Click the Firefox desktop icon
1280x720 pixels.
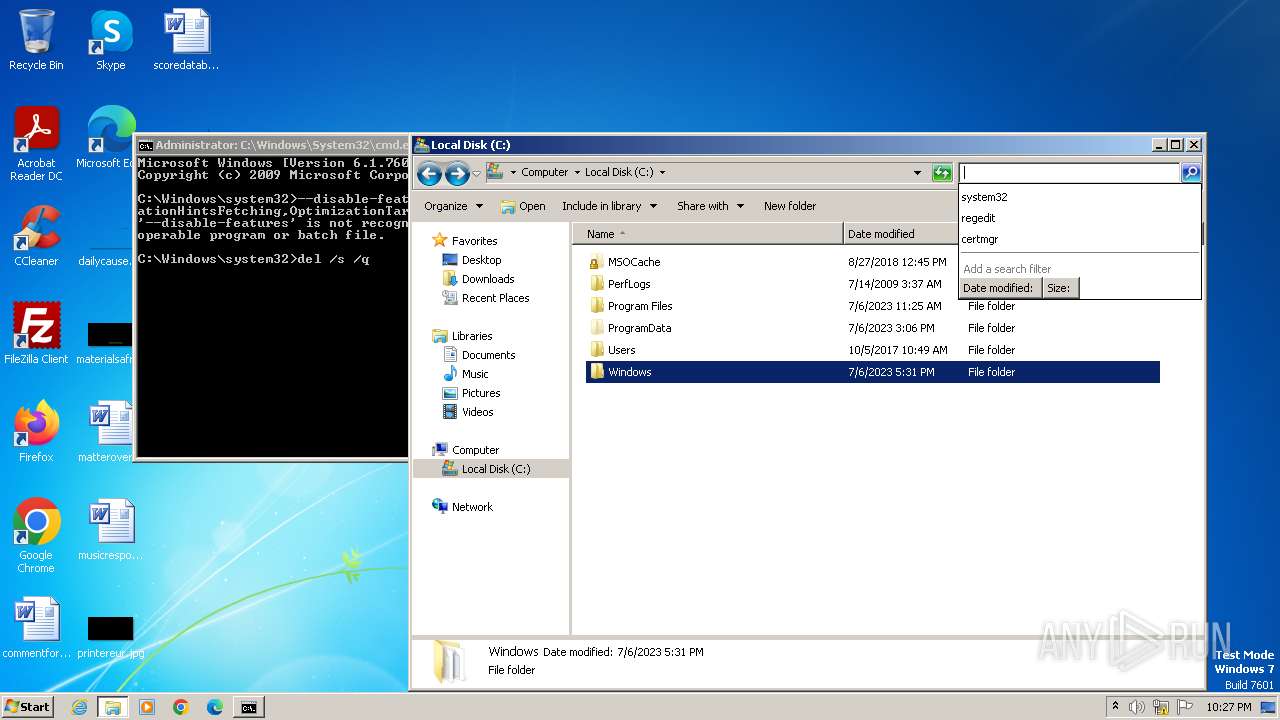[36, 432]
